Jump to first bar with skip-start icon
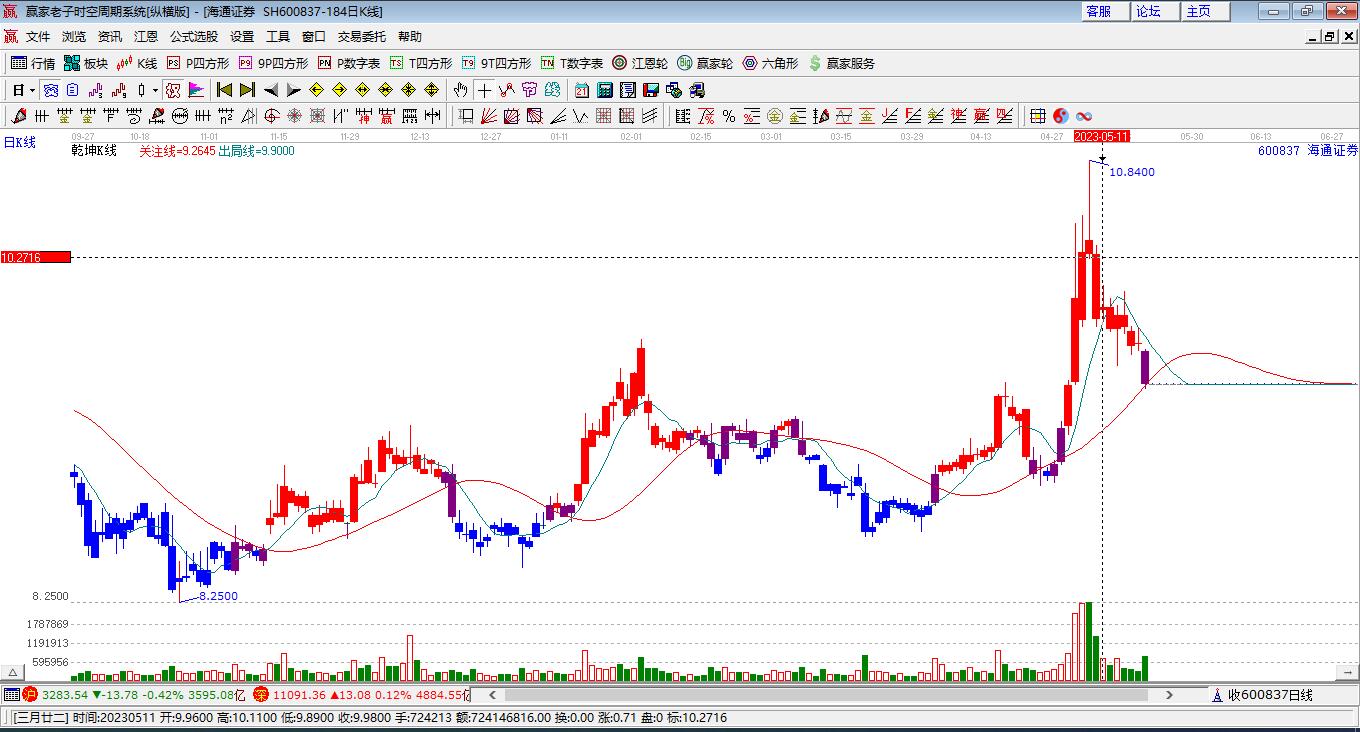The image size is (1360, 732). pos(225,90)
